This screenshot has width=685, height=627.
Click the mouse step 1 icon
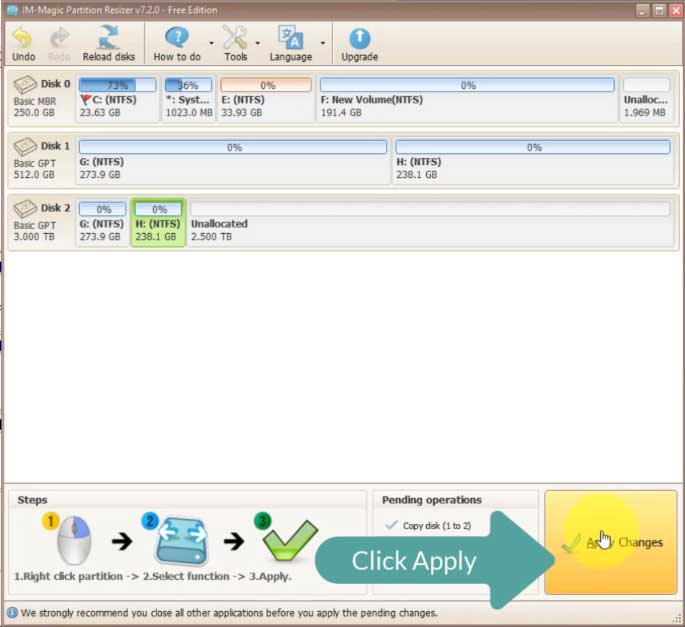[x=74, y=540]
